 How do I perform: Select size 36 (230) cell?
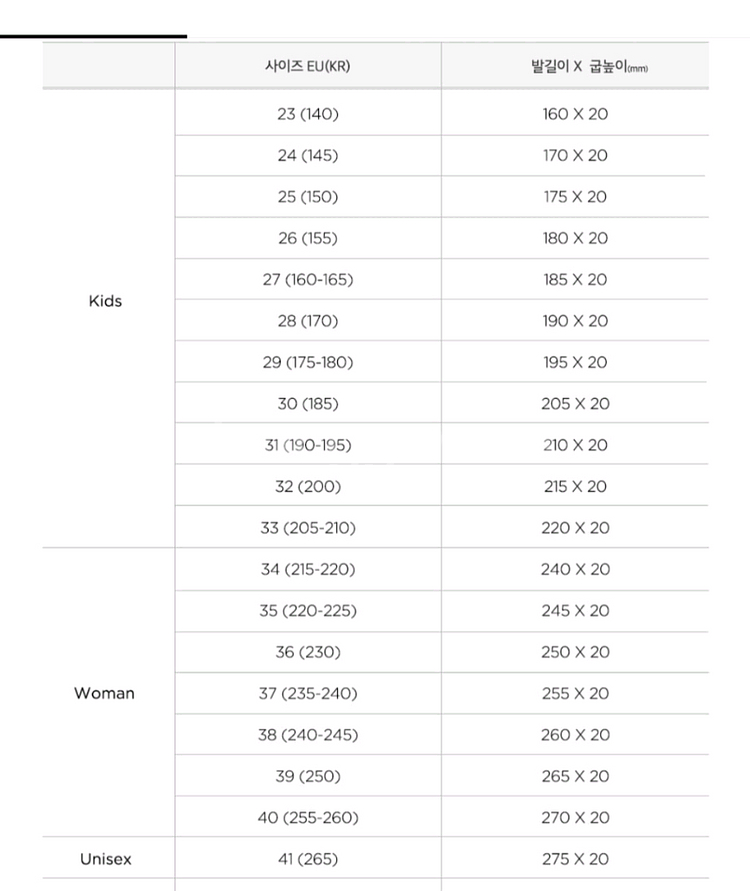pyautogui.click(x=308, y=652)
